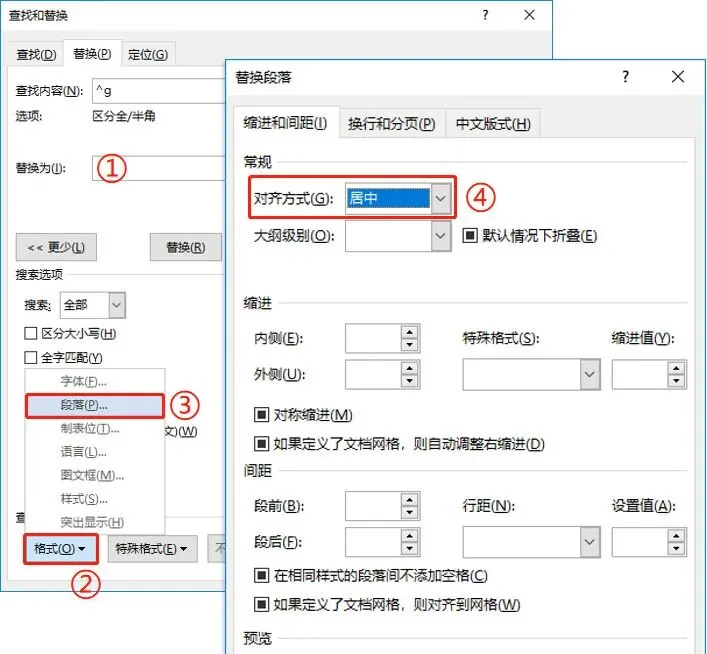Enable 区分大小写(H) checkbox
The height and width of the screenshot is (654, 707).
[30, 333]
